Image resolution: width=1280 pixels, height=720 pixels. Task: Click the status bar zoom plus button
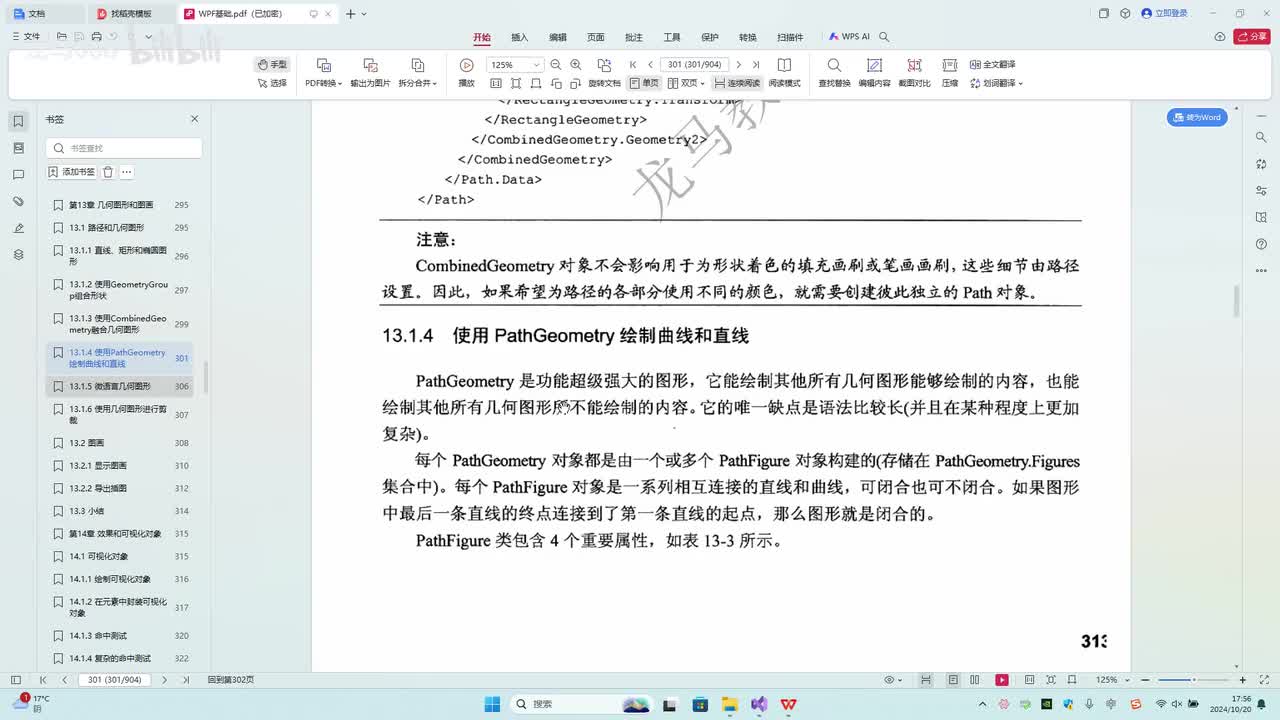click(1242, 680)
